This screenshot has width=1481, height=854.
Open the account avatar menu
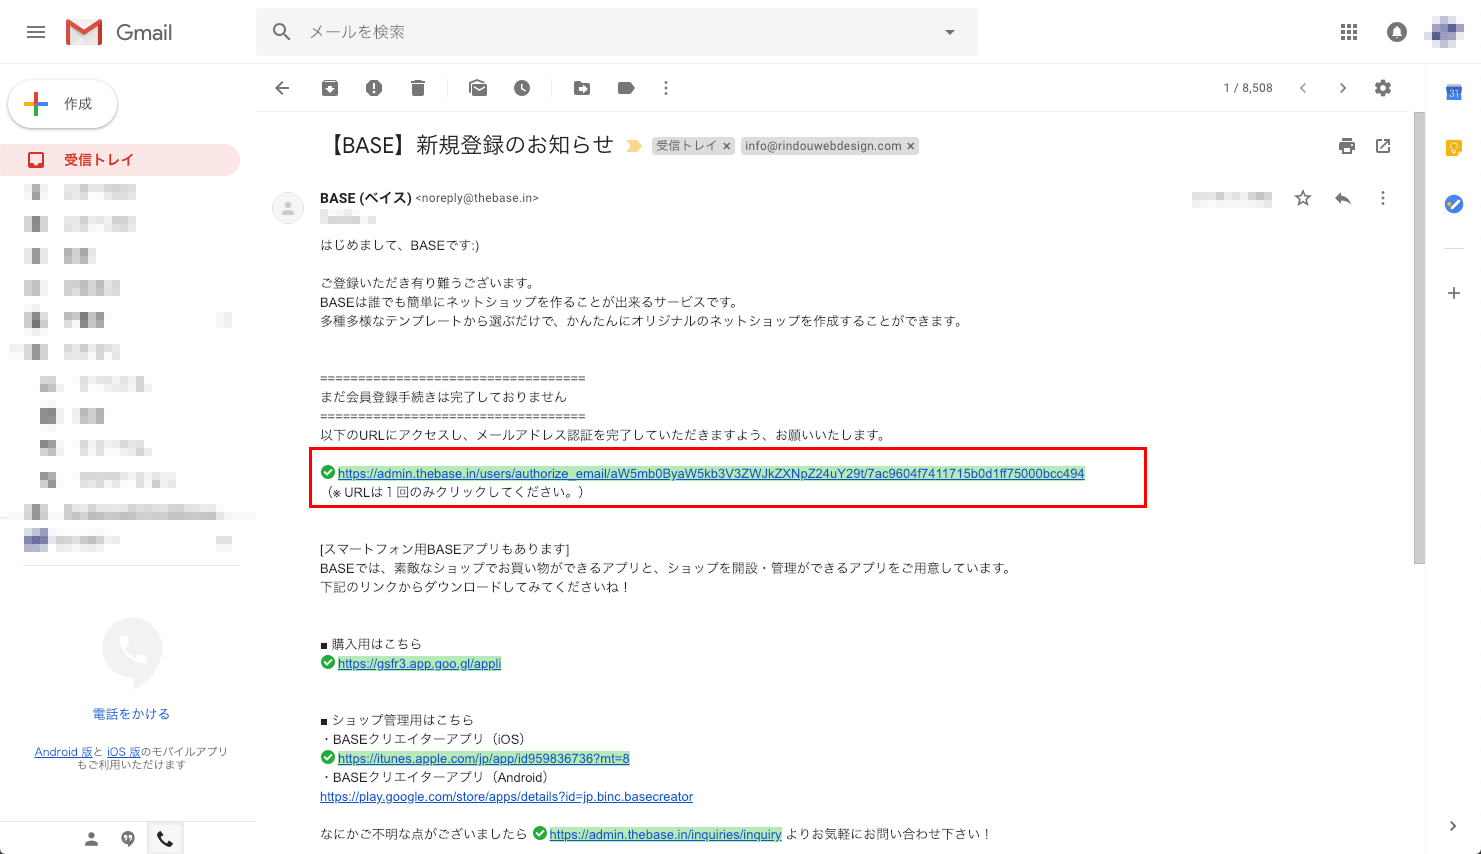point(1445,32)
